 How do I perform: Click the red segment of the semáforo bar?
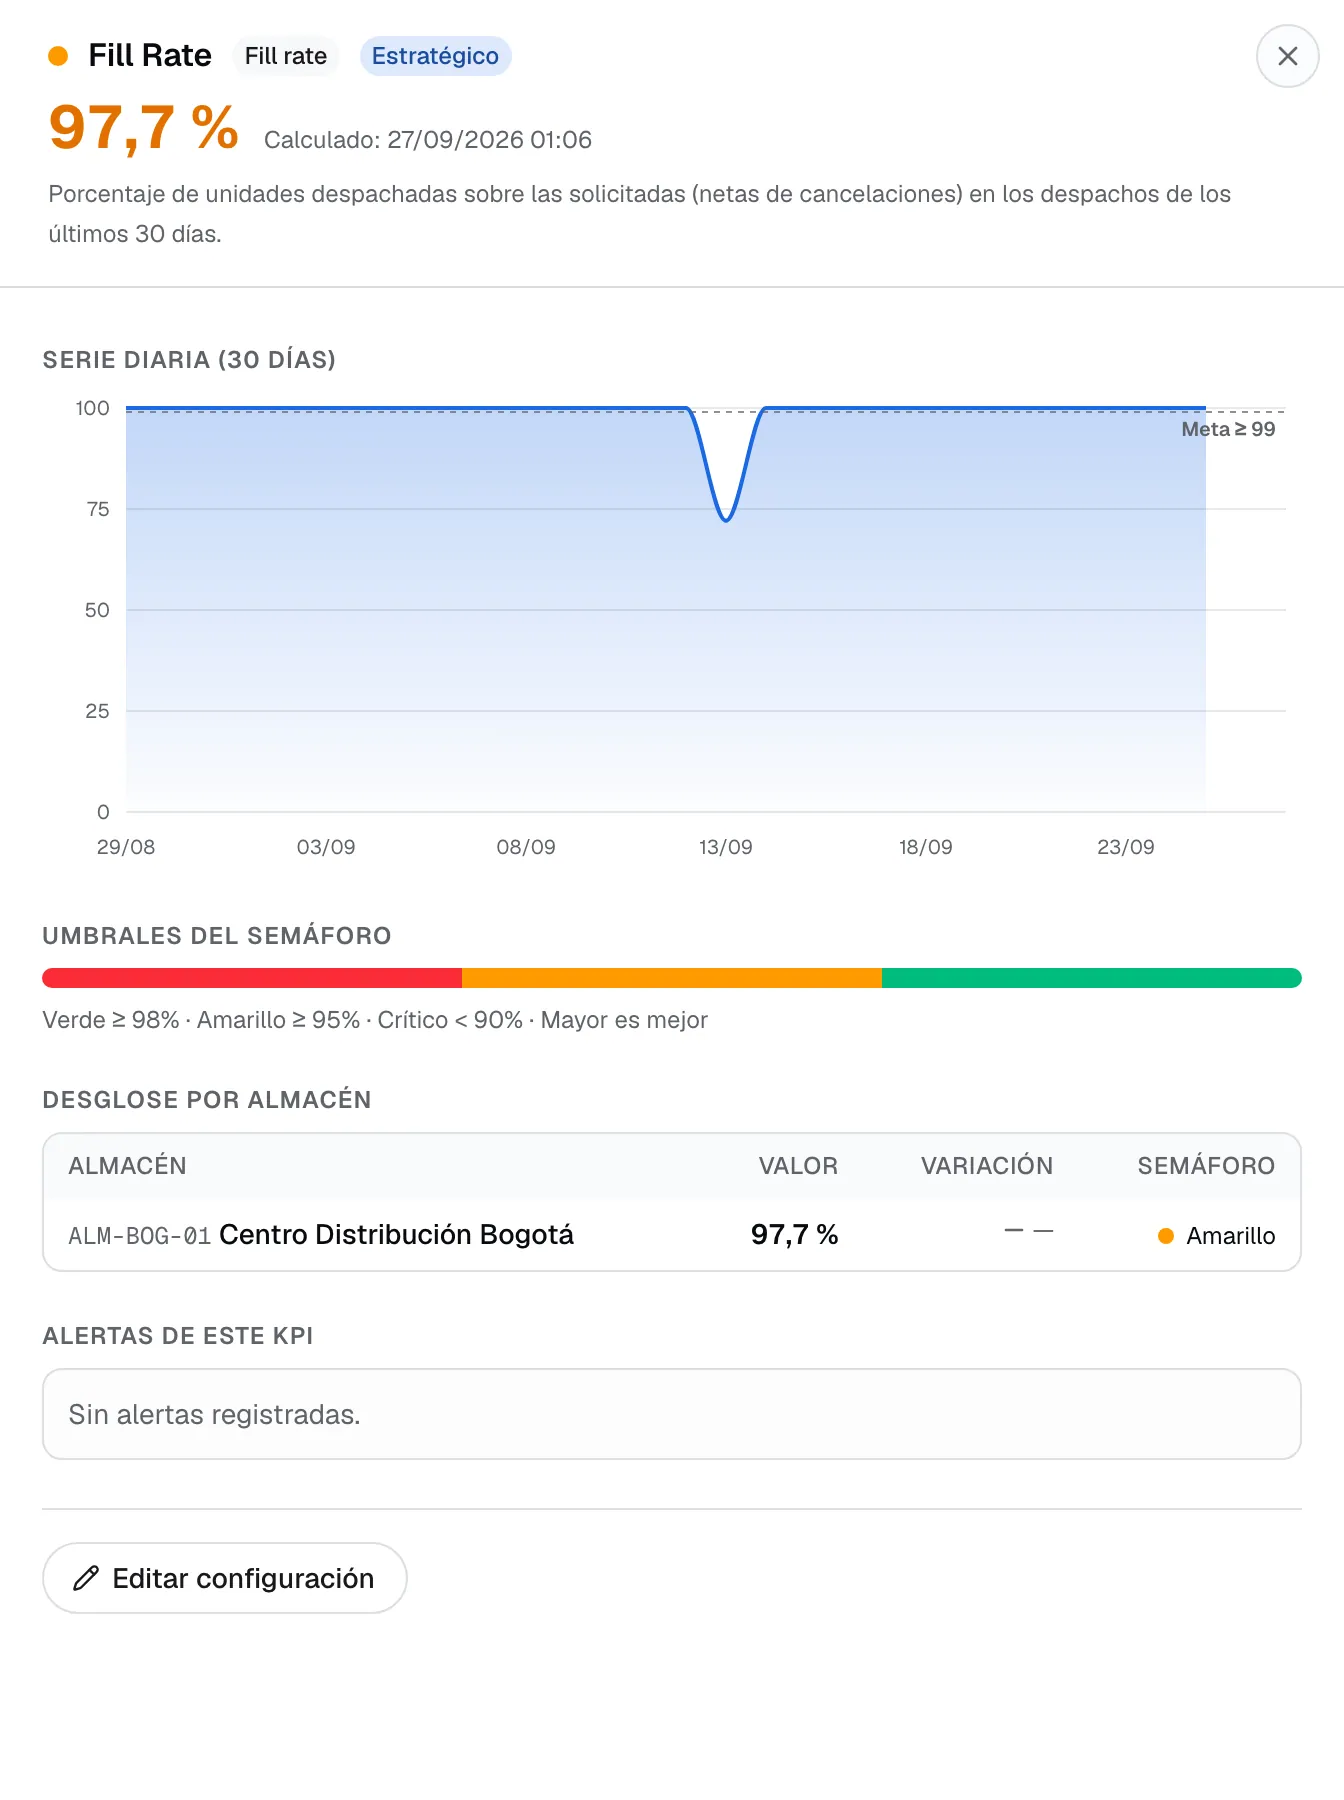point(252,978)
